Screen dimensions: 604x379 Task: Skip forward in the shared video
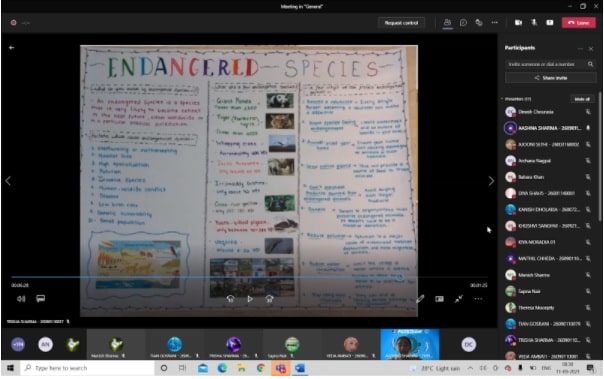point(270,299)
